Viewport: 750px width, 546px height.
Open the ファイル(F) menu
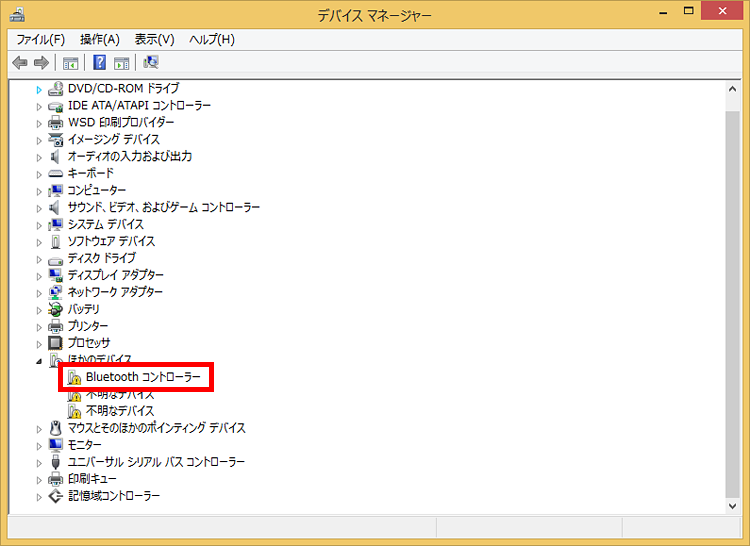41,40
